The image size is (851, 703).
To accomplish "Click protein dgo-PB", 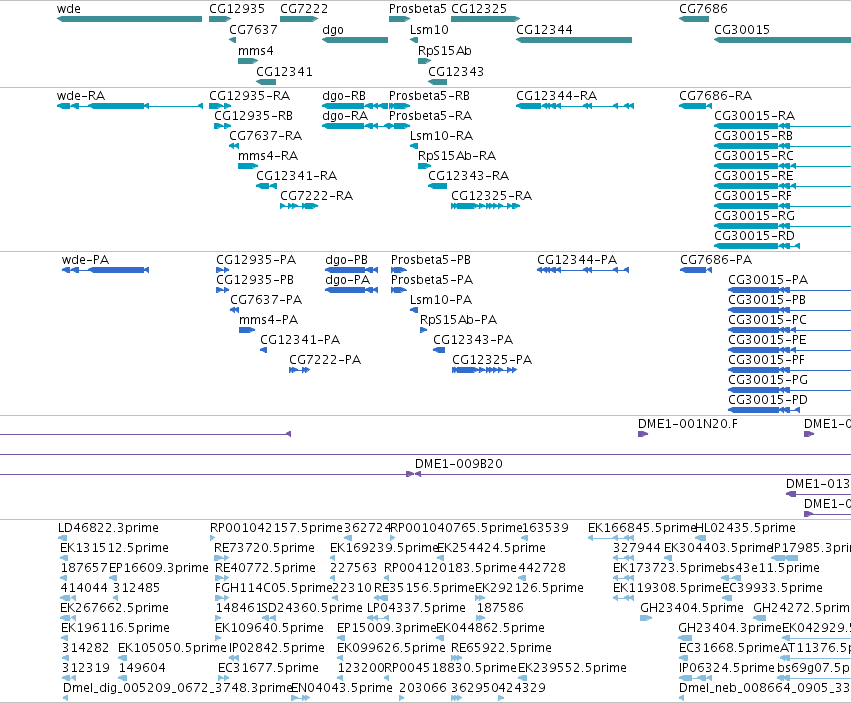I will coord(352,270).
